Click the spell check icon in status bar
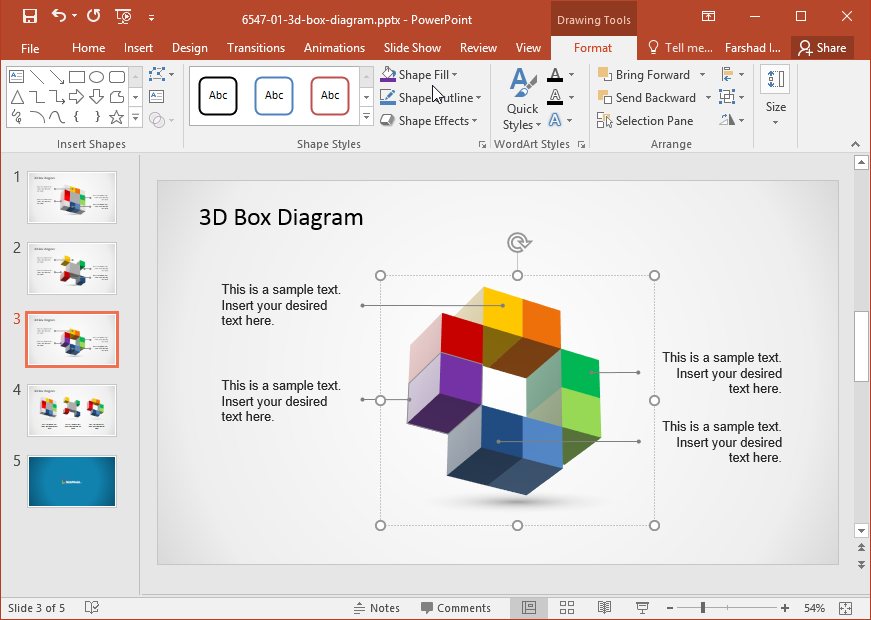 [92, 608]
